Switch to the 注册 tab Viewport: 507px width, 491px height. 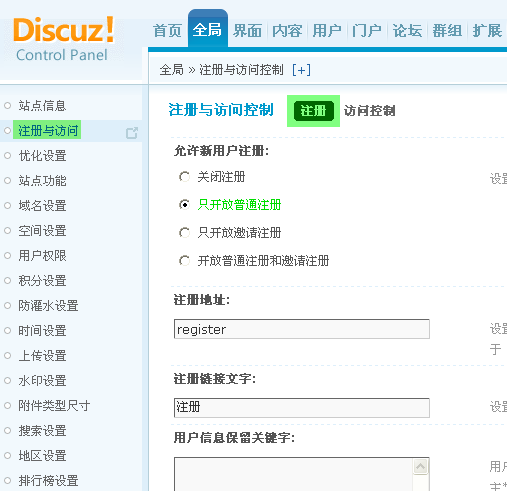click(313, 111)
